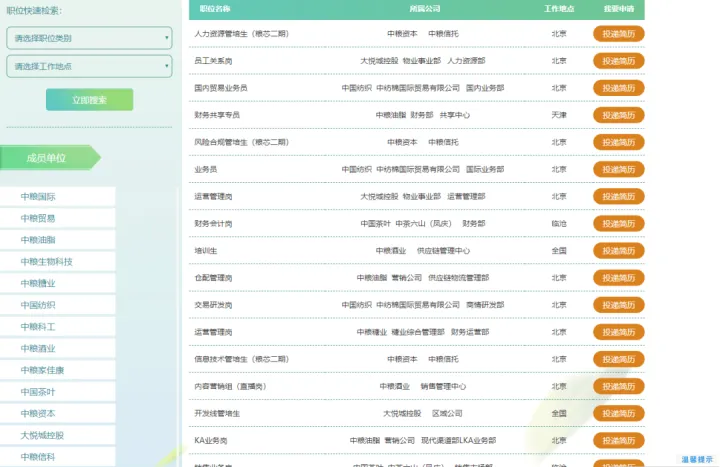Apply to 培训生 via 投递简历
This screenshot has width=720, height=467.
[619, 251]
